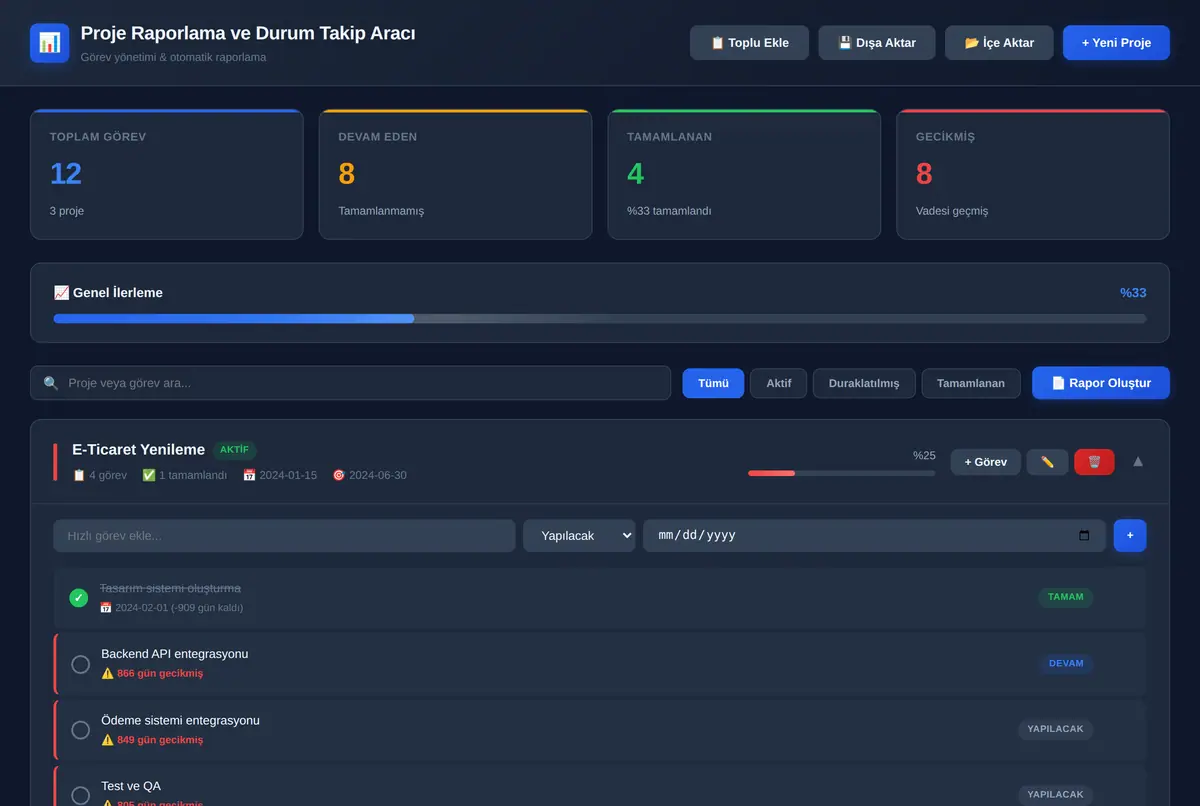Click YAPILACAK badge on Ödeme sistemi entegrasyonu
This screenshot has height=806, width=1200.
[1056, 729]
